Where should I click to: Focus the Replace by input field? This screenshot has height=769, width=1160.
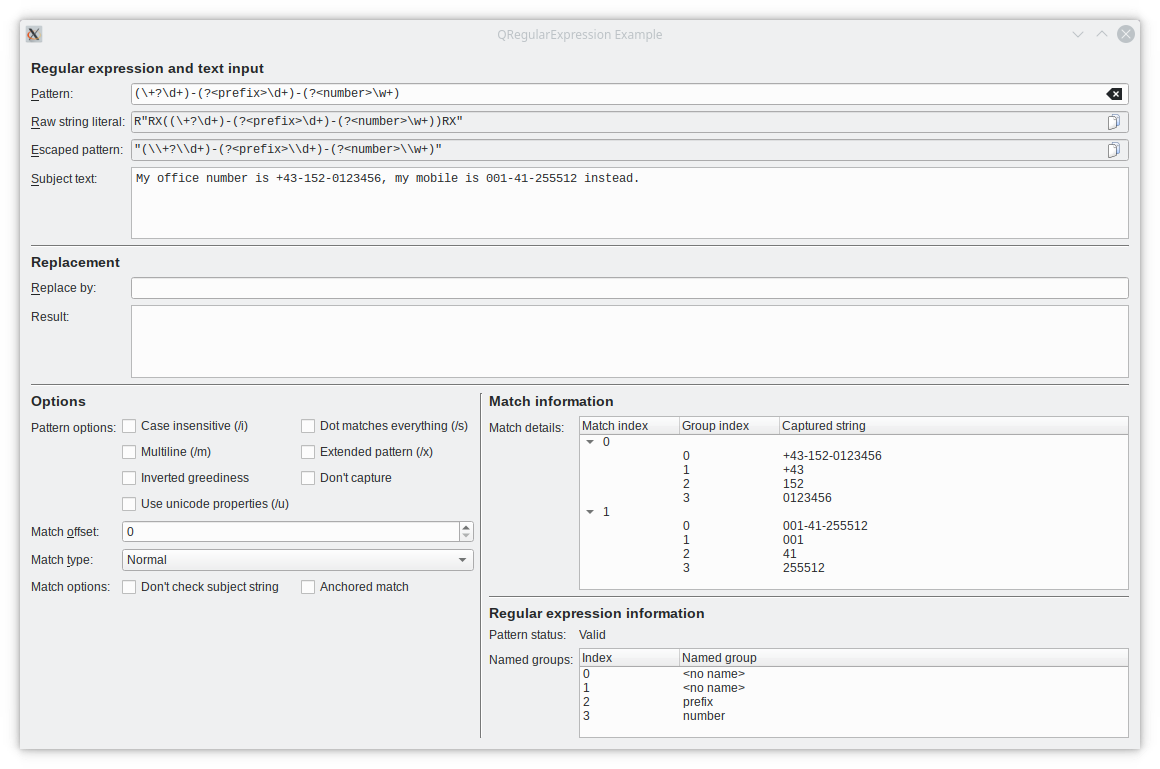point(629,288)
